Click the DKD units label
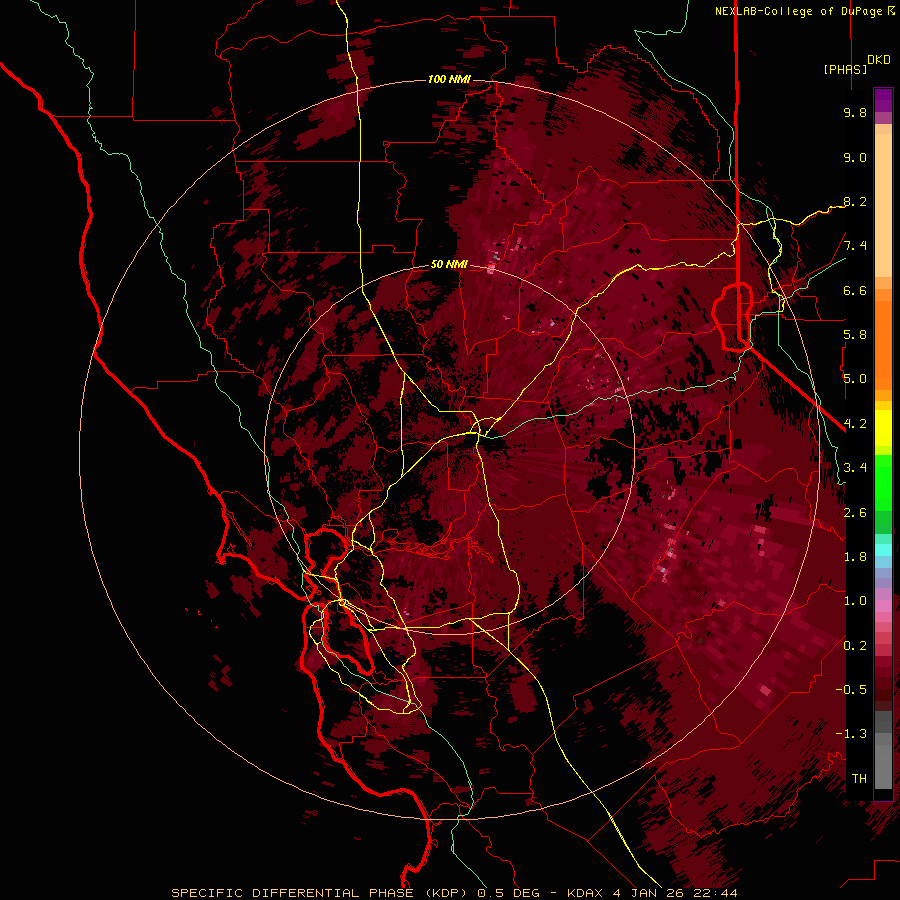The height and width of the screenshot is (900, 900). click(879, 60)
